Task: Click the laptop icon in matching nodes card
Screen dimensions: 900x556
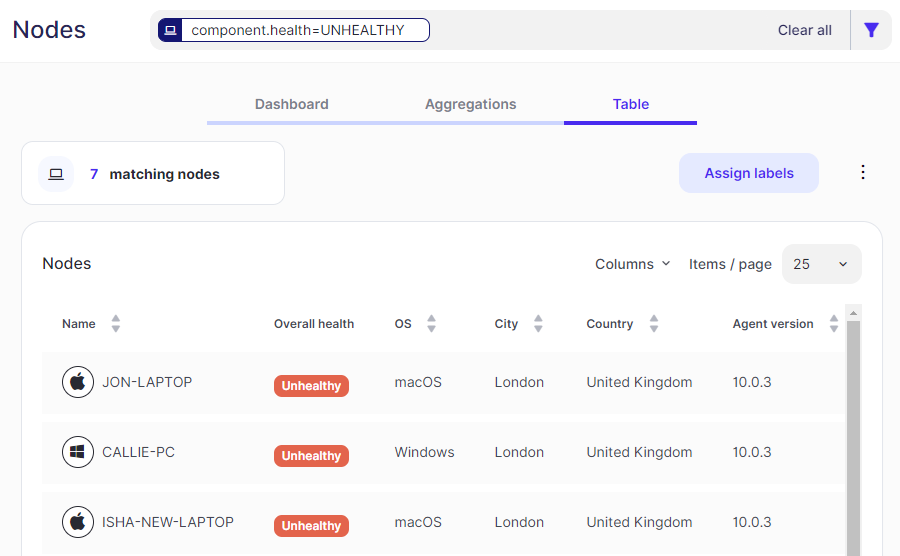Action: [x=56, y=174]
